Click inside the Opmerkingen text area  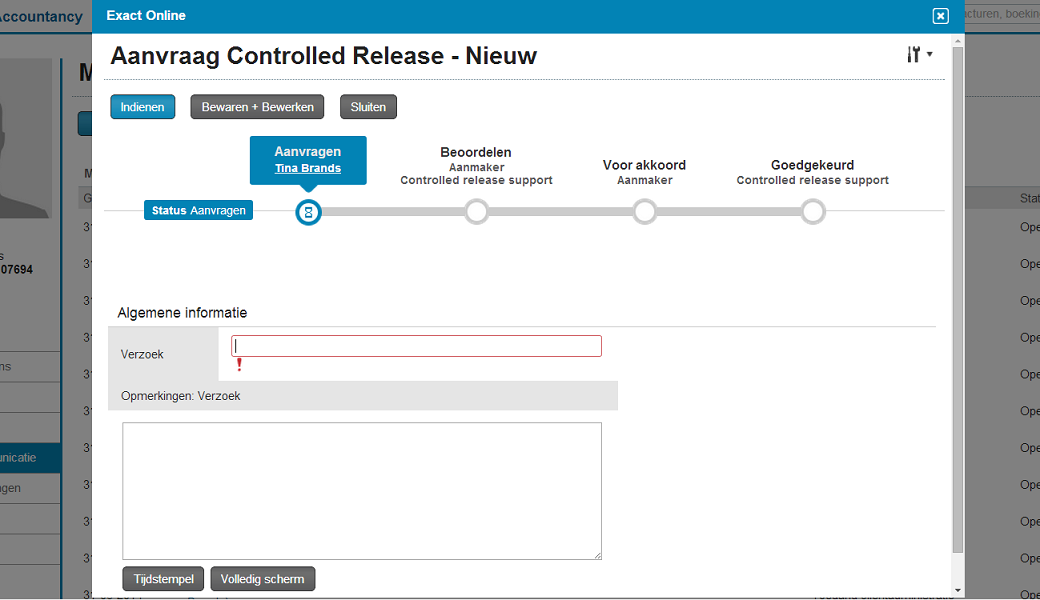pyautogui.click(x=361, y=490)
